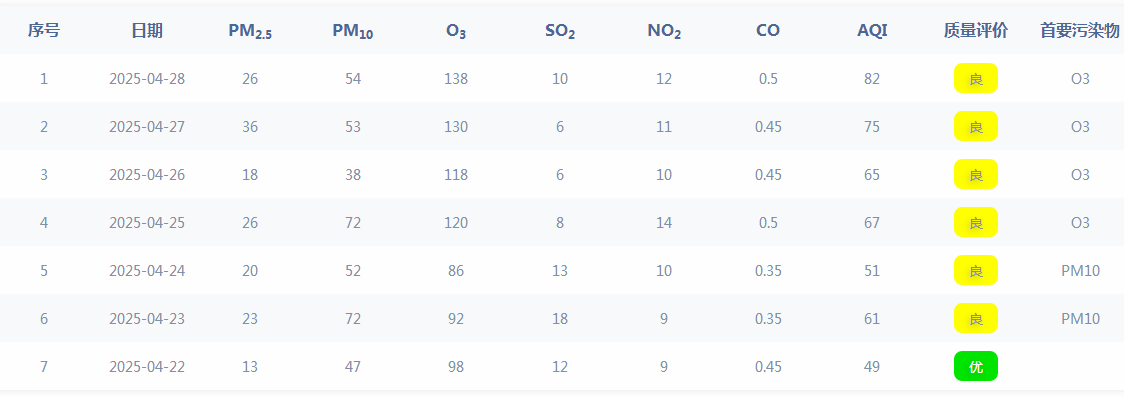
Task: Click the 日期 column header
Action: point(147,30)
